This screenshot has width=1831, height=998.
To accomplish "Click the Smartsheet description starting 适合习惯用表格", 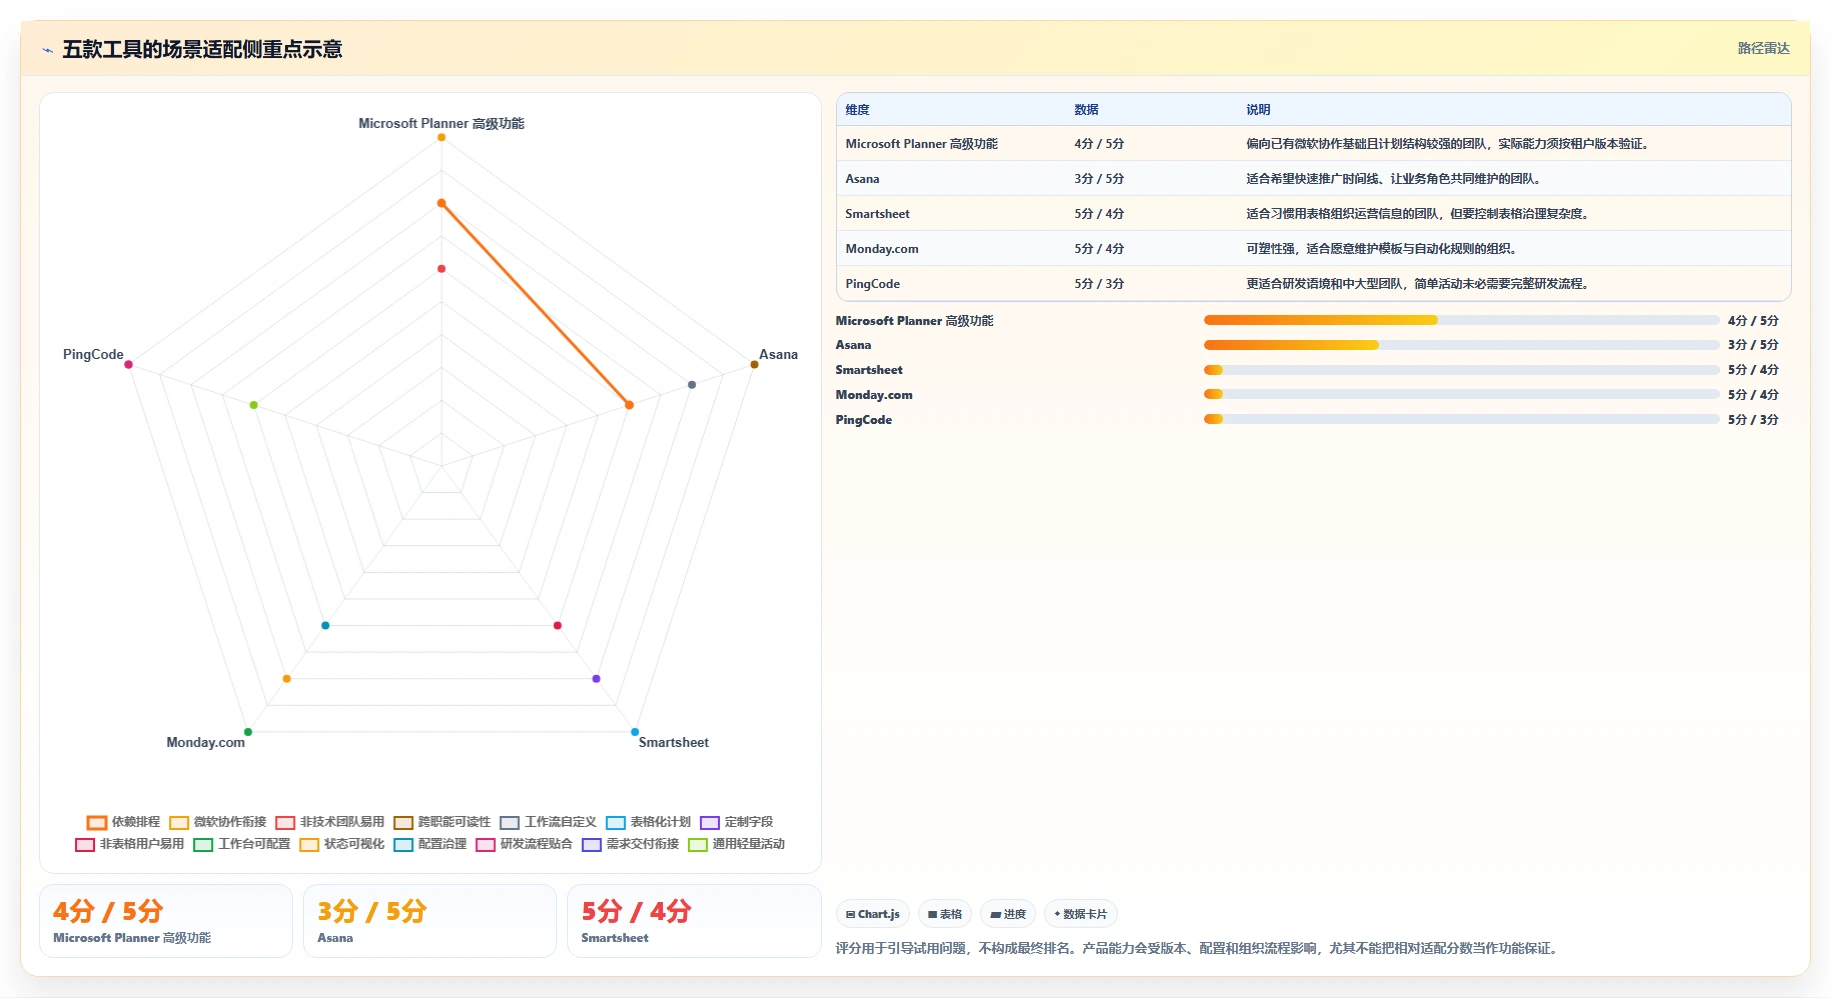I will [1418, 214].
